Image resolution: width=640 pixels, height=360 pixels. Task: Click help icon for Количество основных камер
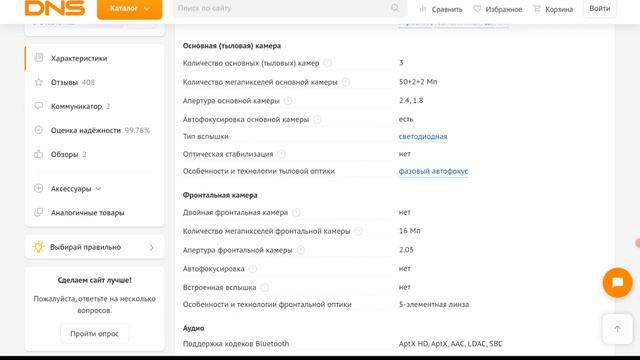coord(327,63)
